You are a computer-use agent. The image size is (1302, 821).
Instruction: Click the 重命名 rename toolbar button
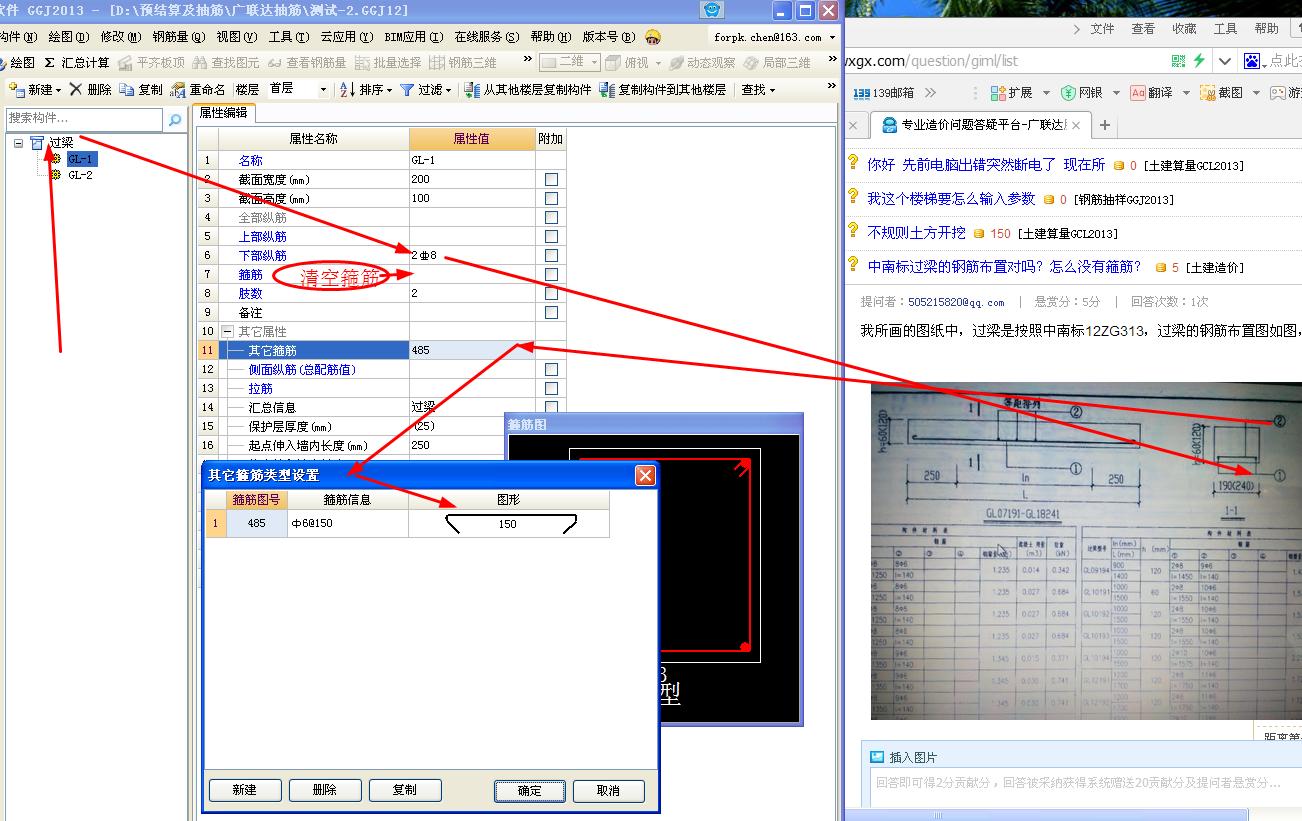(x=198, y=89)
